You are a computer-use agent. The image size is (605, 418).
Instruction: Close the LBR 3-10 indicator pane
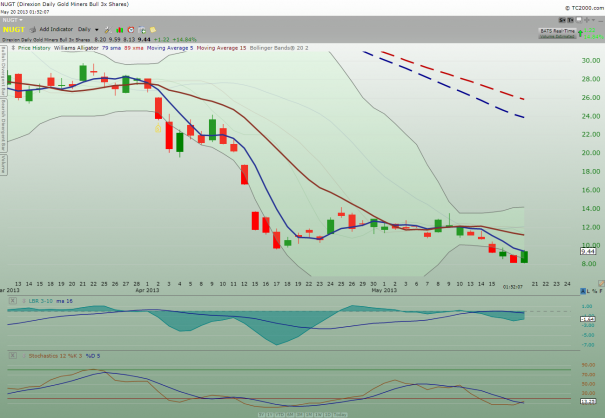pos(13,301)
